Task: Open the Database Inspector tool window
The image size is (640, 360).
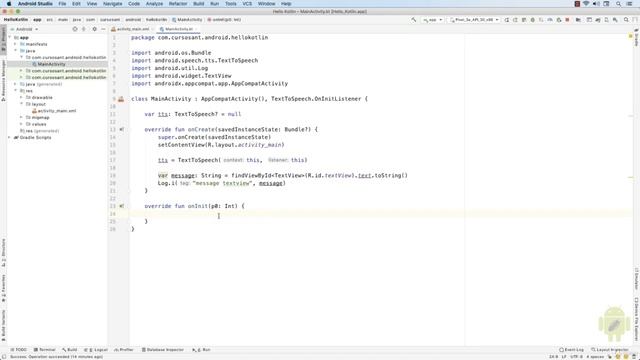Action: [x=162, y=350]
